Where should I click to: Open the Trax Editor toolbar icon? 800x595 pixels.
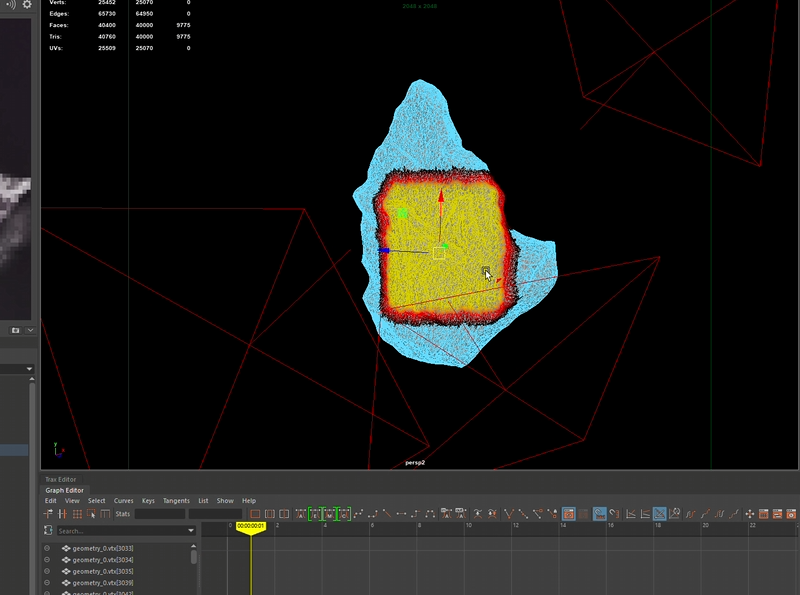click(777, 514)
